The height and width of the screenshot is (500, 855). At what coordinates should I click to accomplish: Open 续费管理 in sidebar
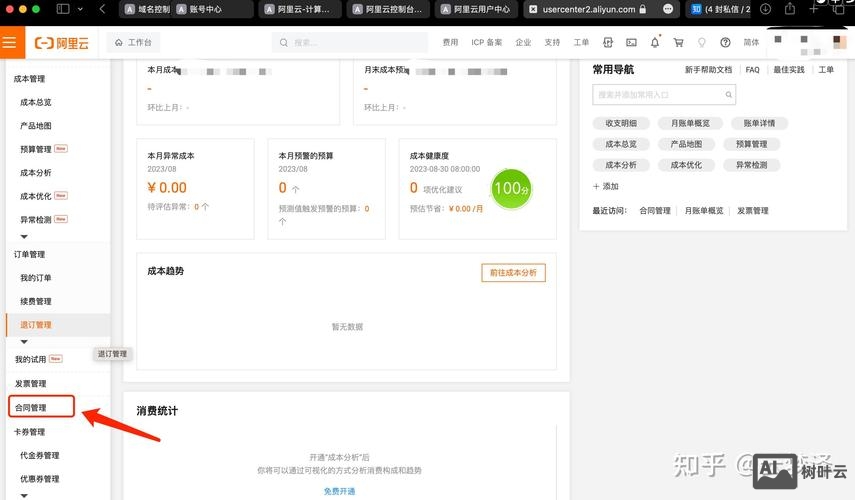(x=35, y=302)
